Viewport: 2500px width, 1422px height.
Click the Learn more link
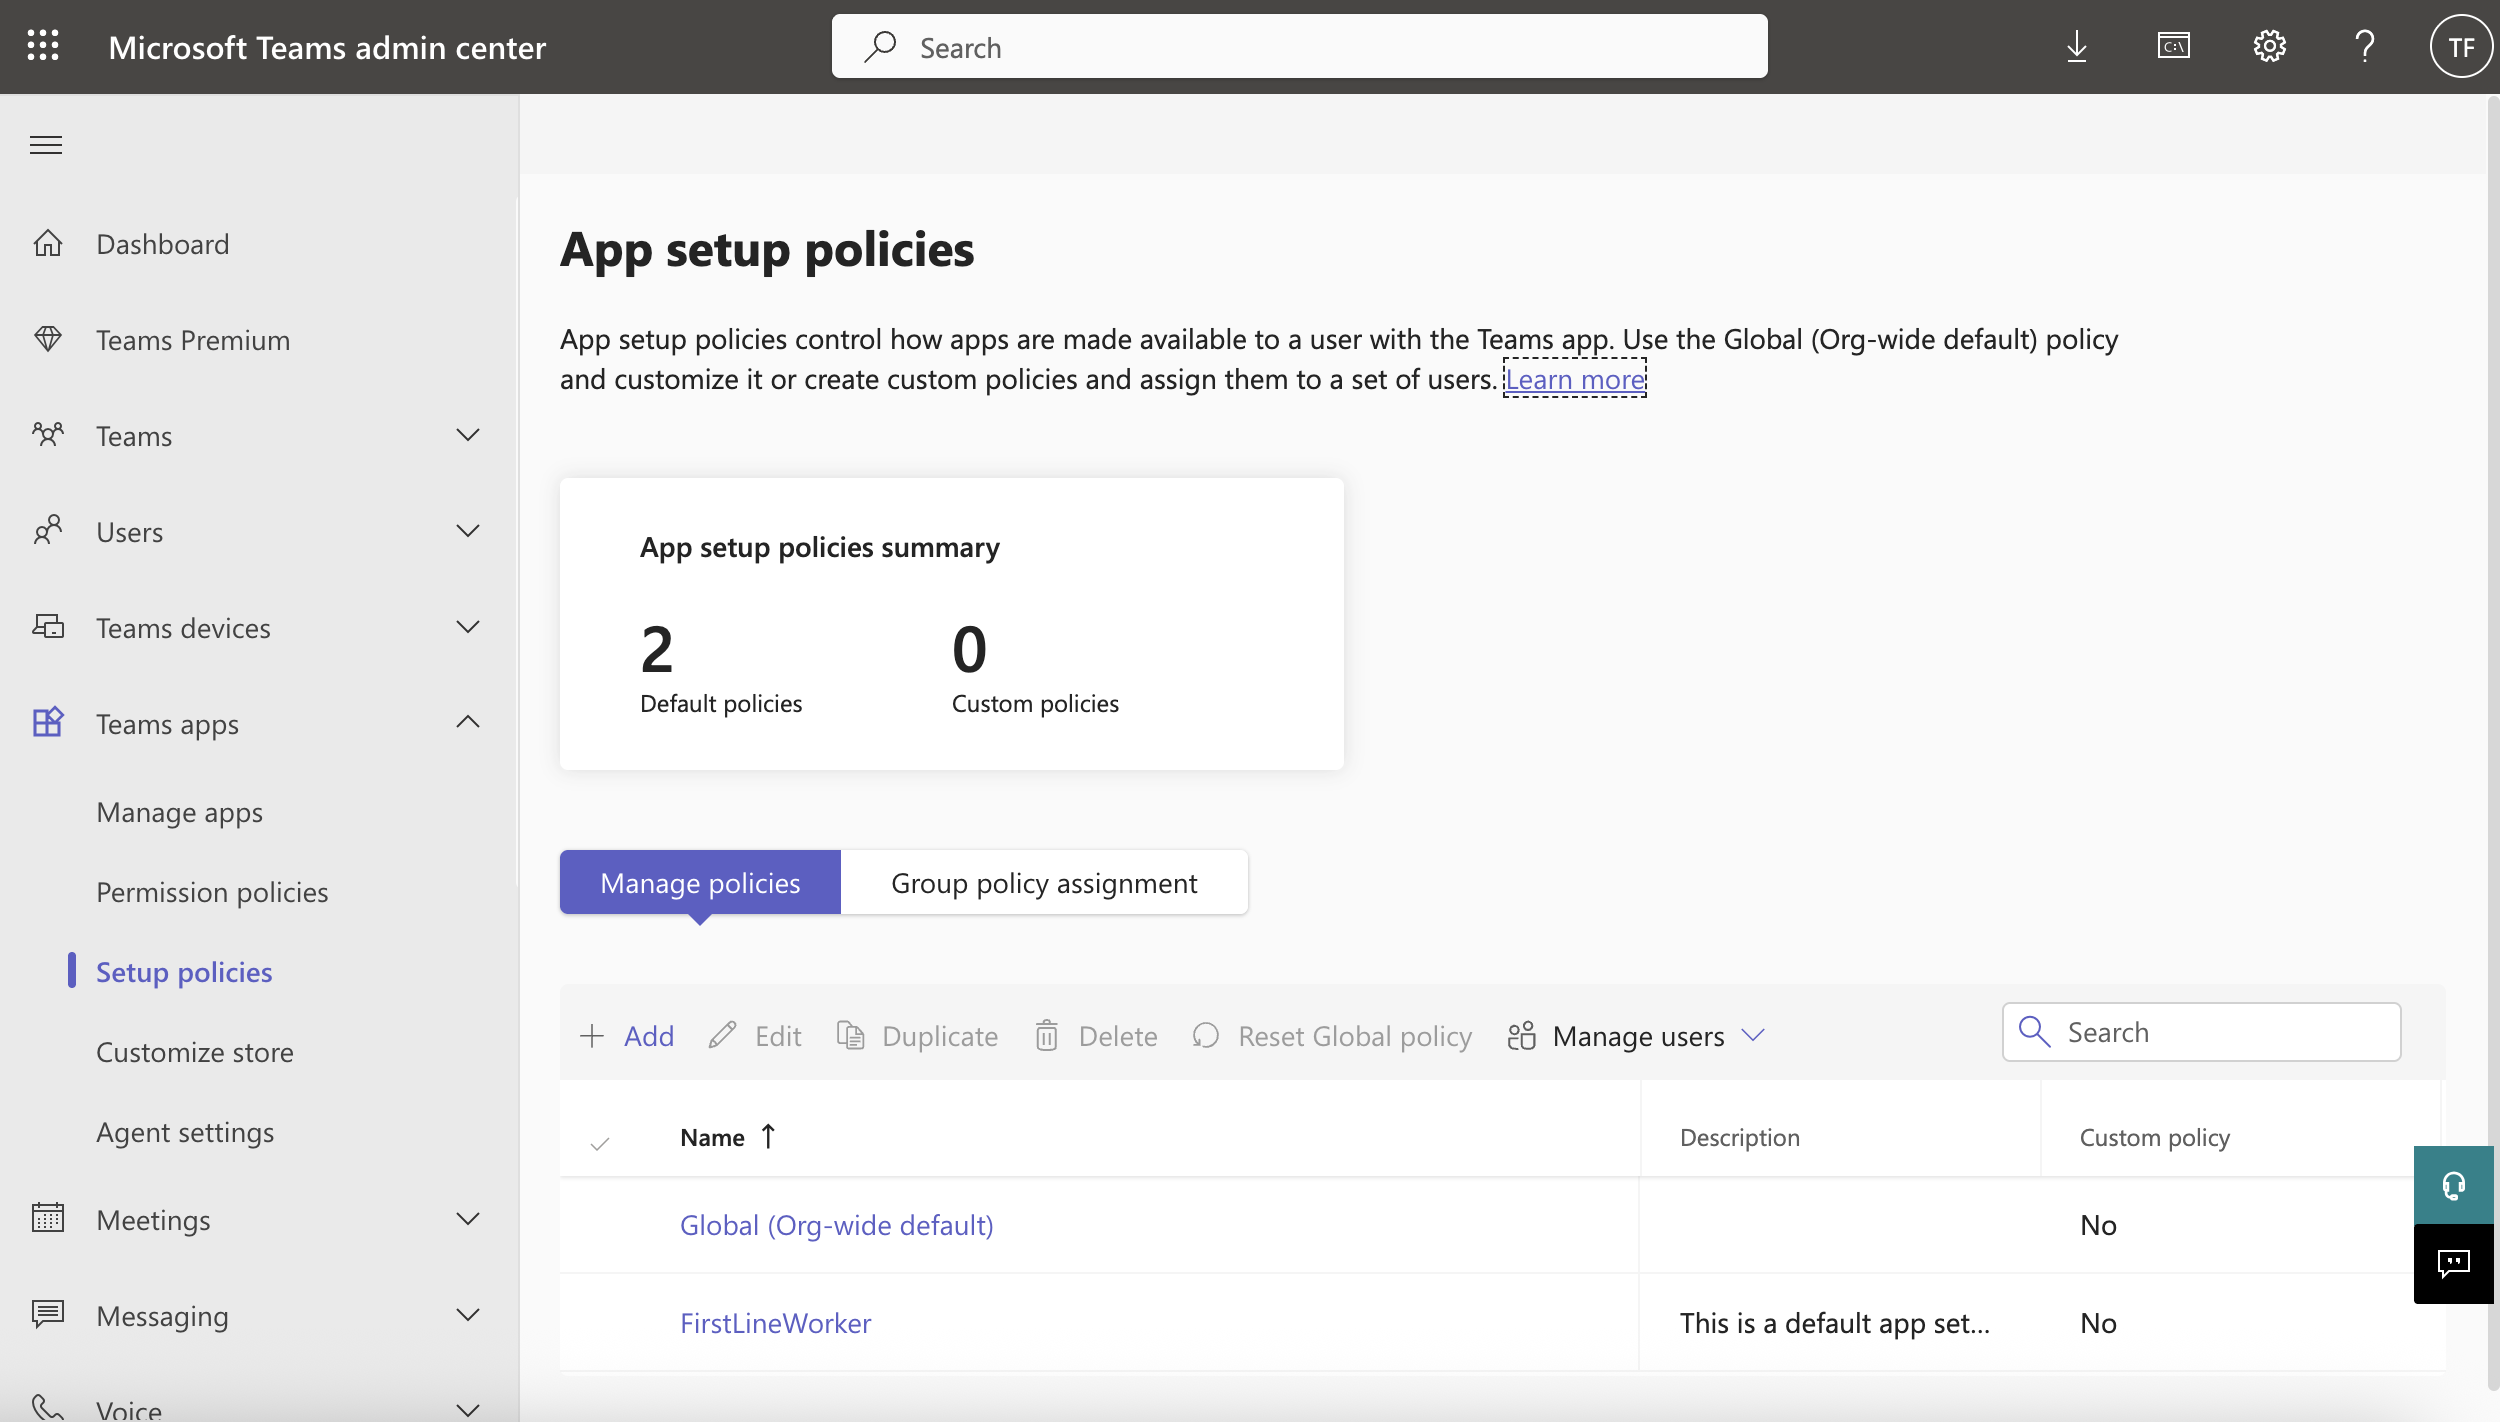click(1575, 379)
